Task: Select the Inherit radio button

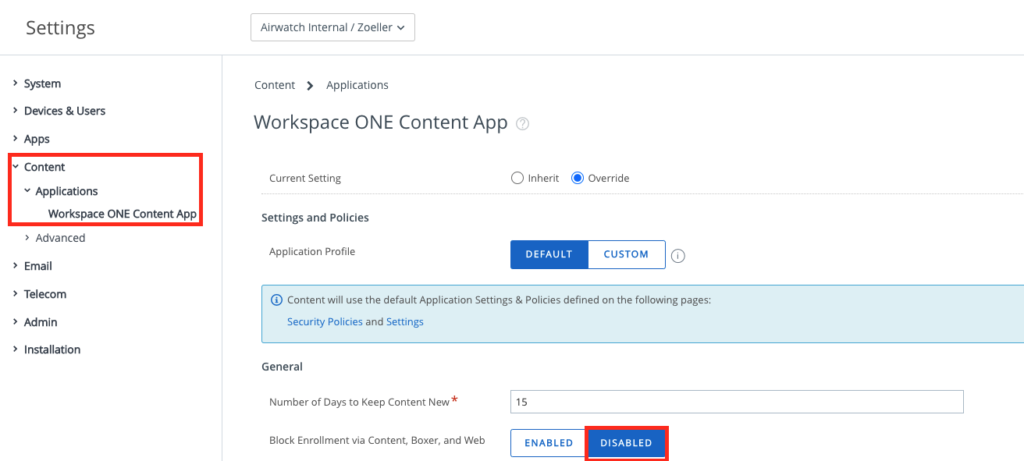Action: (517, 178)
